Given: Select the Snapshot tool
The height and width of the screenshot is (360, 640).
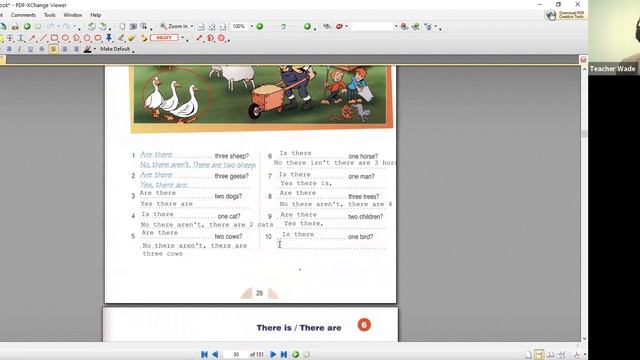Looking at the screenshot, I should click(133, 26).
